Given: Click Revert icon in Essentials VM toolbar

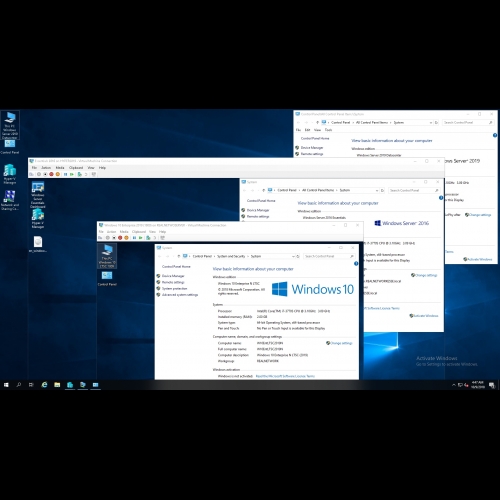Looking at the screenshot, I should pyautogui.click(x=86, y=174).
